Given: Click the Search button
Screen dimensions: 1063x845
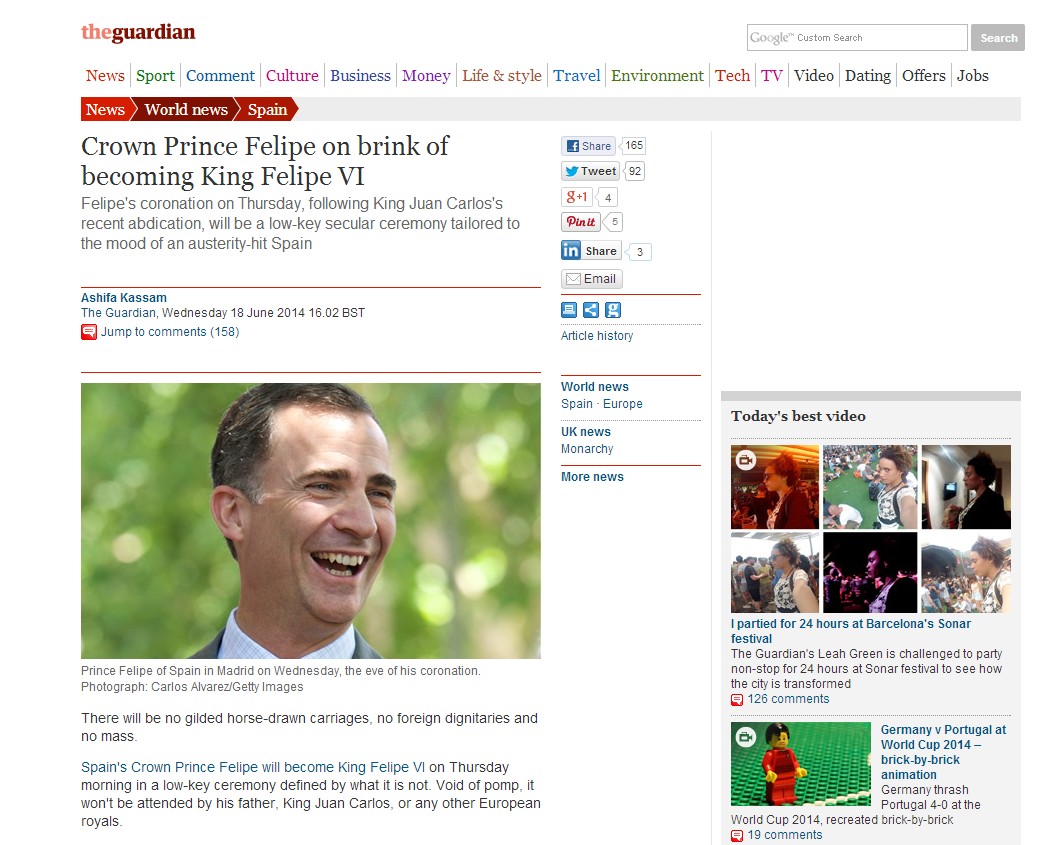Looking at the screenshot, I should point(998,38).
